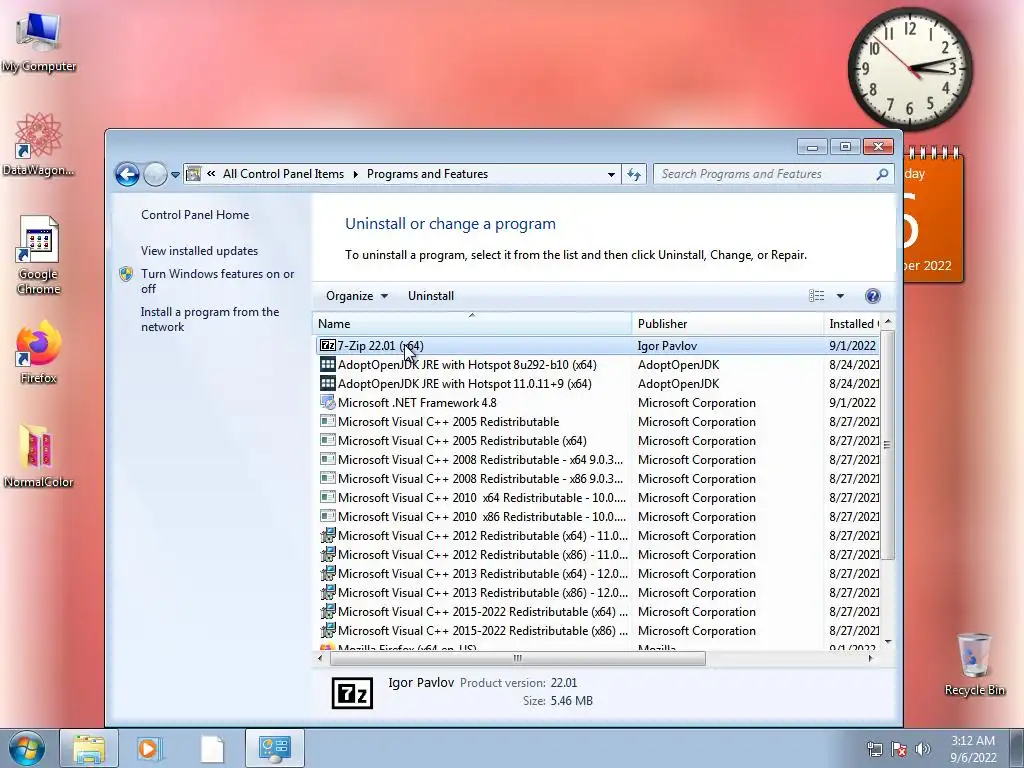The image size is (1024, 768).
Task: Open the recent pages dropdown arrow
Action: coord(175,175)
